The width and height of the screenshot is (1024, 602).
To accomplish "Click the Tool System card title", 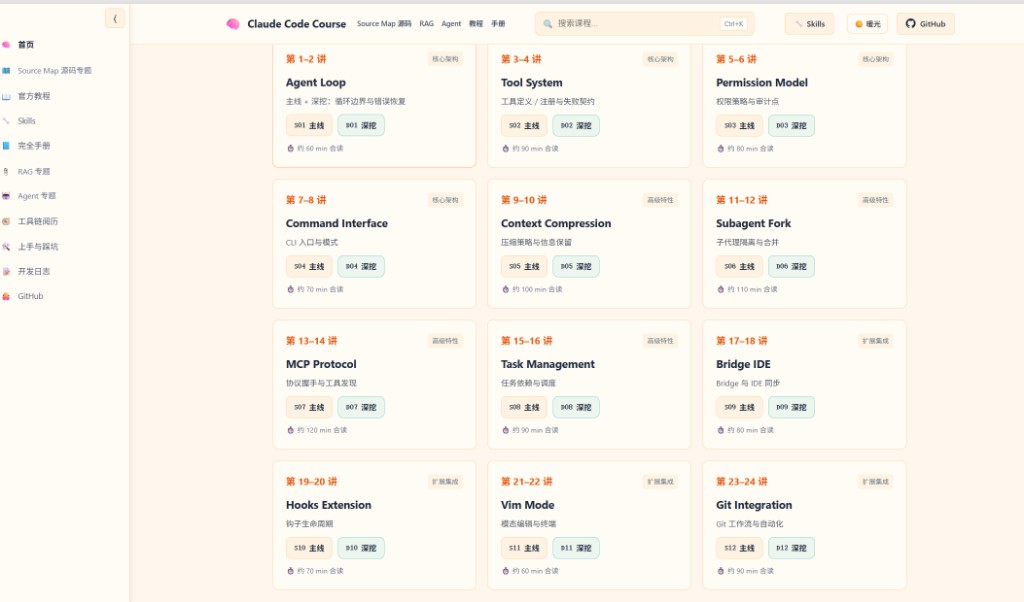I will (x=532, y=82).
